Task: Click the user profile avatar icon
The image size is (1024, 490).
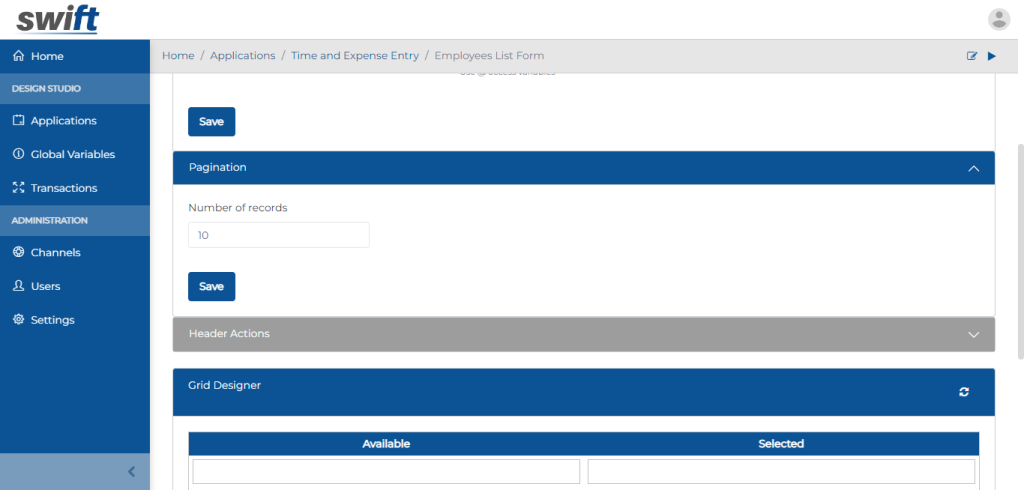Action: (998, 19)
